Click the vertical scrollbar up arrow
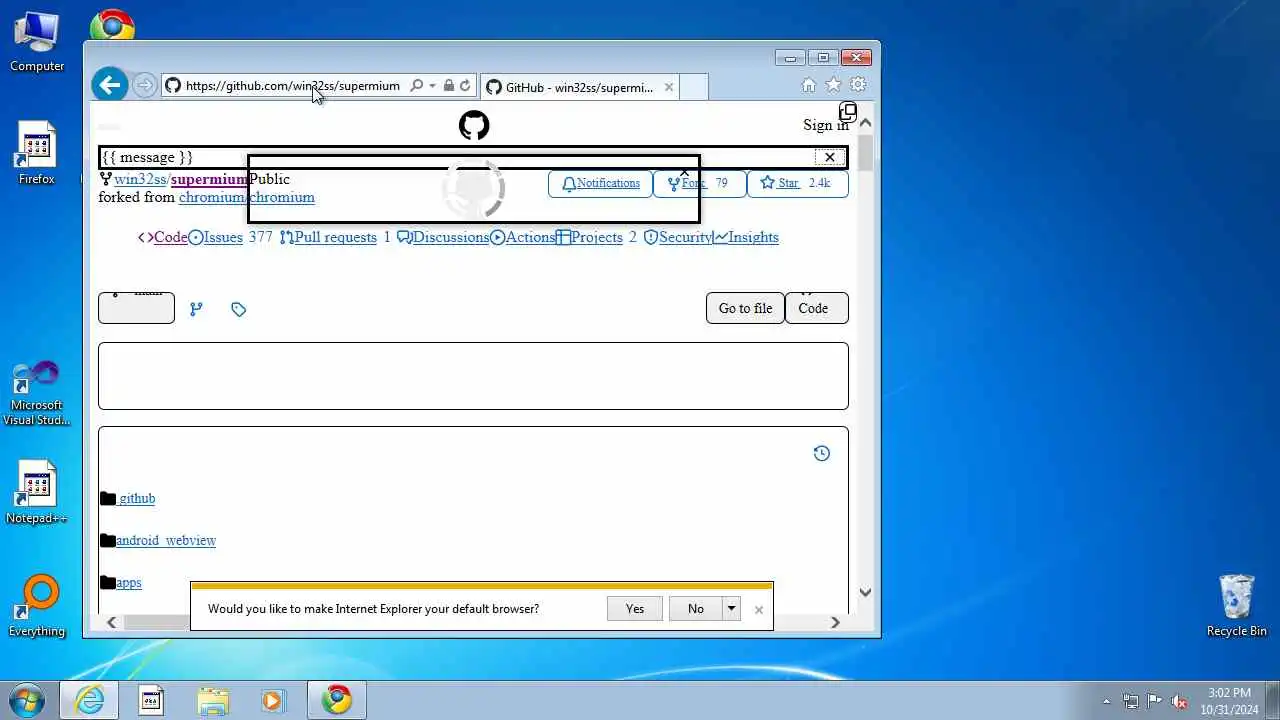 click(x=865, y=123)
